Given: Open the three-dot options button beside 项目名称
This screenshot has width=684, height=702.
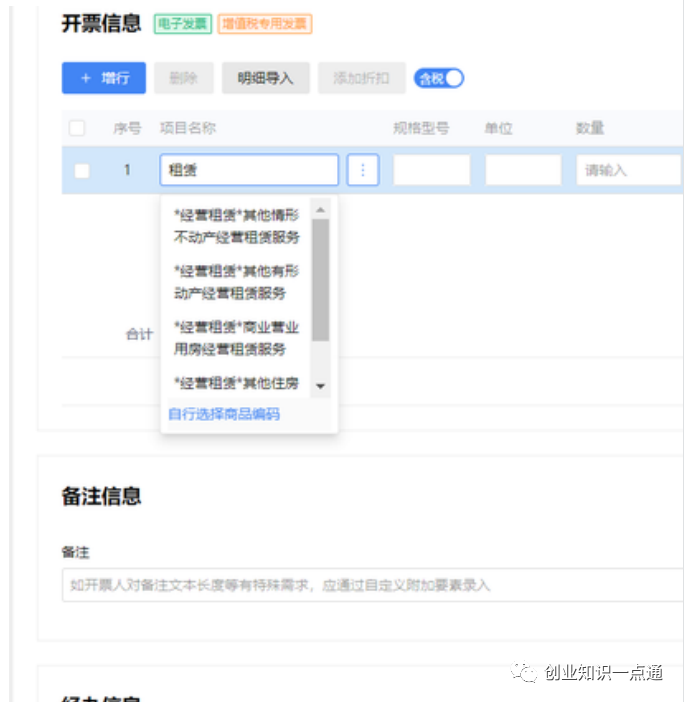Looking at the screenshot, I should pyautogui.click(x=363, y=170).
